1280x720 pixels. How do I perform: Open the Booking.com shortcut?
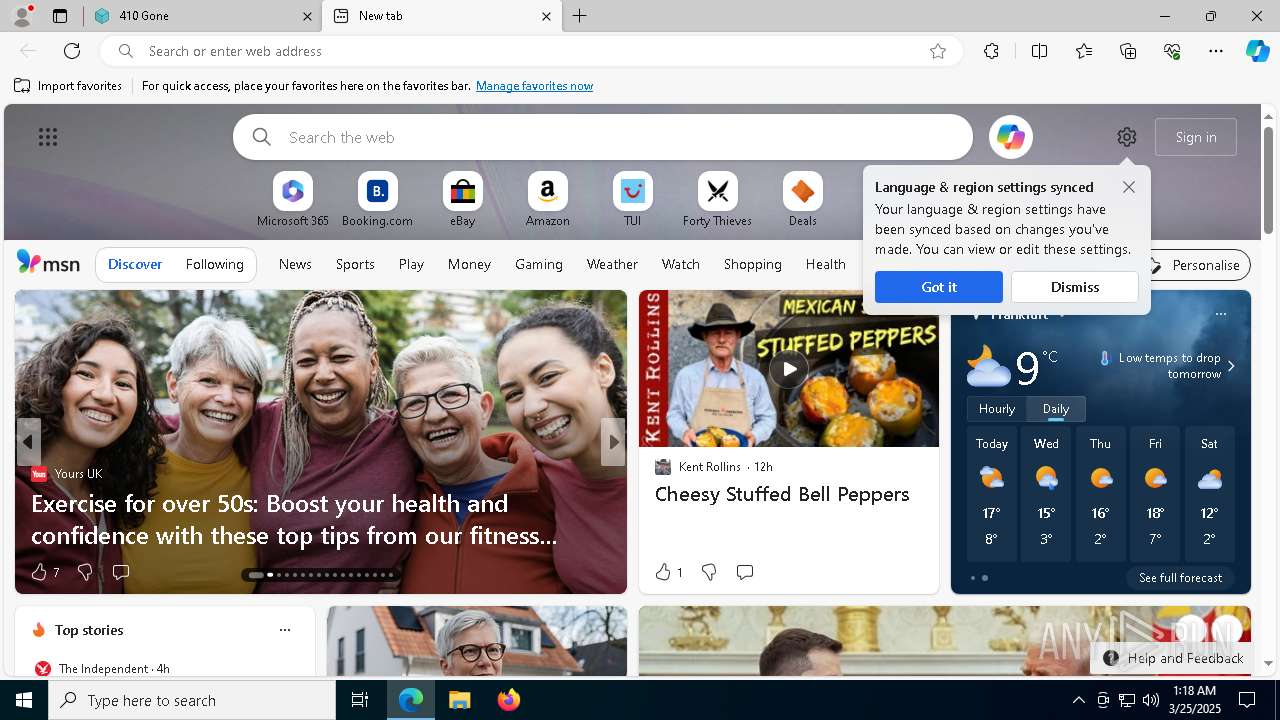coord(377,200)
